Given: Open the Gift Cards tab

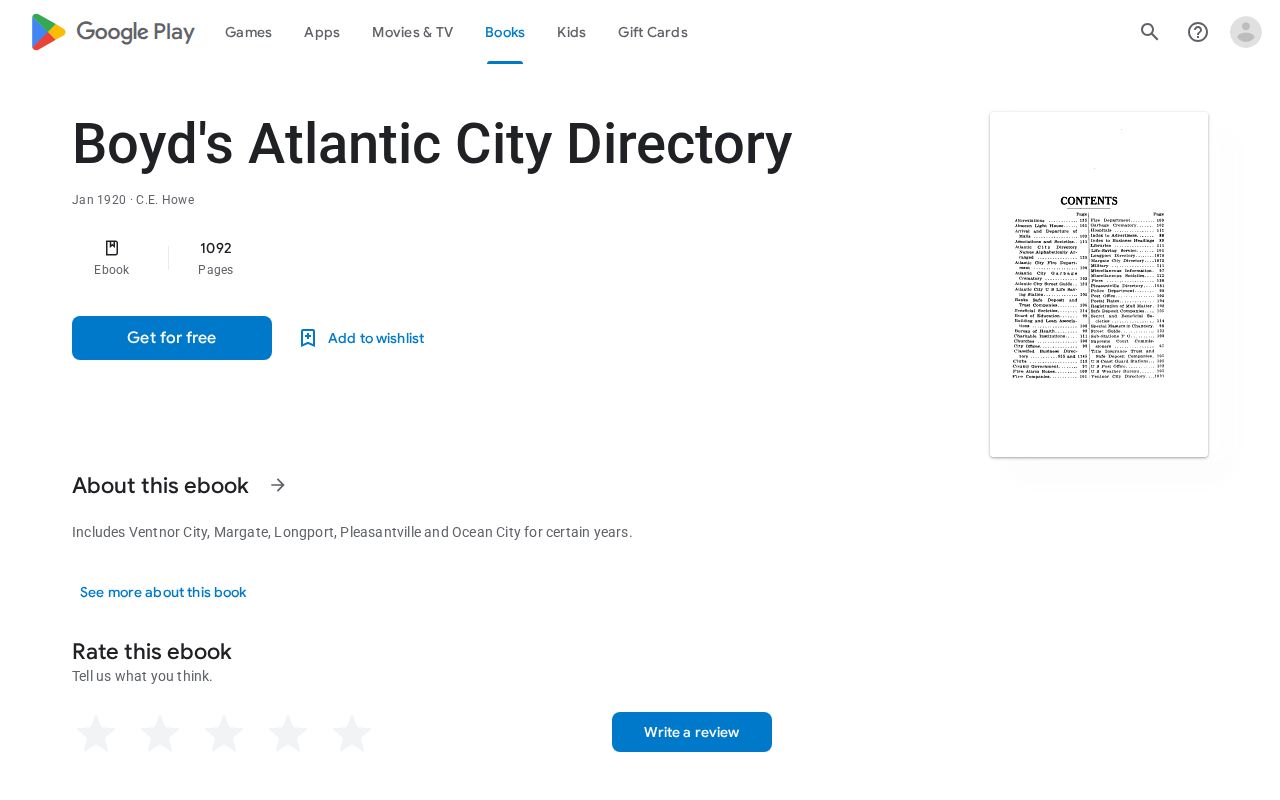Looking at the screenshot, I should pyautogui.click(x=653, y=32).
